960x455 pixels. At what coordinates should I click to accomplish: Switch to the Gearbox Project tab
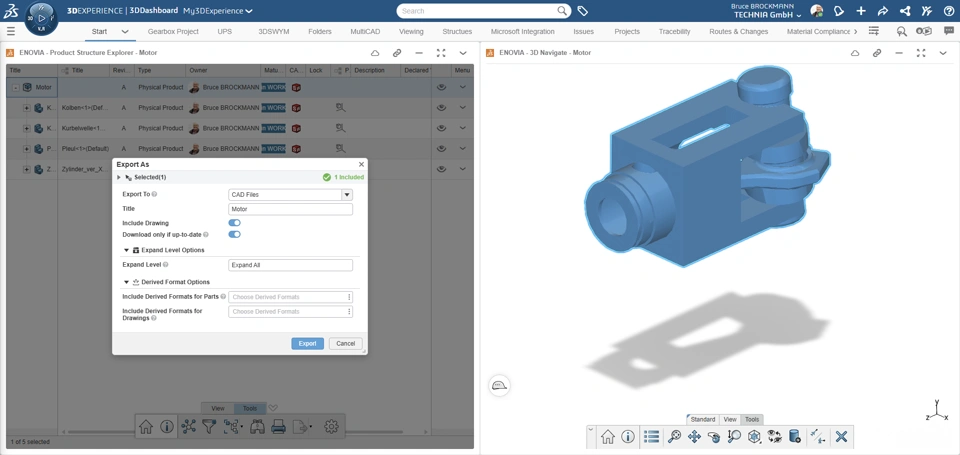point(173,32)
